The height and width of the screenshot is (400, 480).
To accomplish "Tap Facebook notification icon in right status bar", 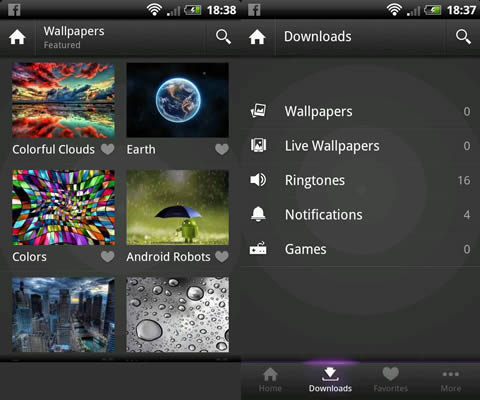I will click(254, 10).
